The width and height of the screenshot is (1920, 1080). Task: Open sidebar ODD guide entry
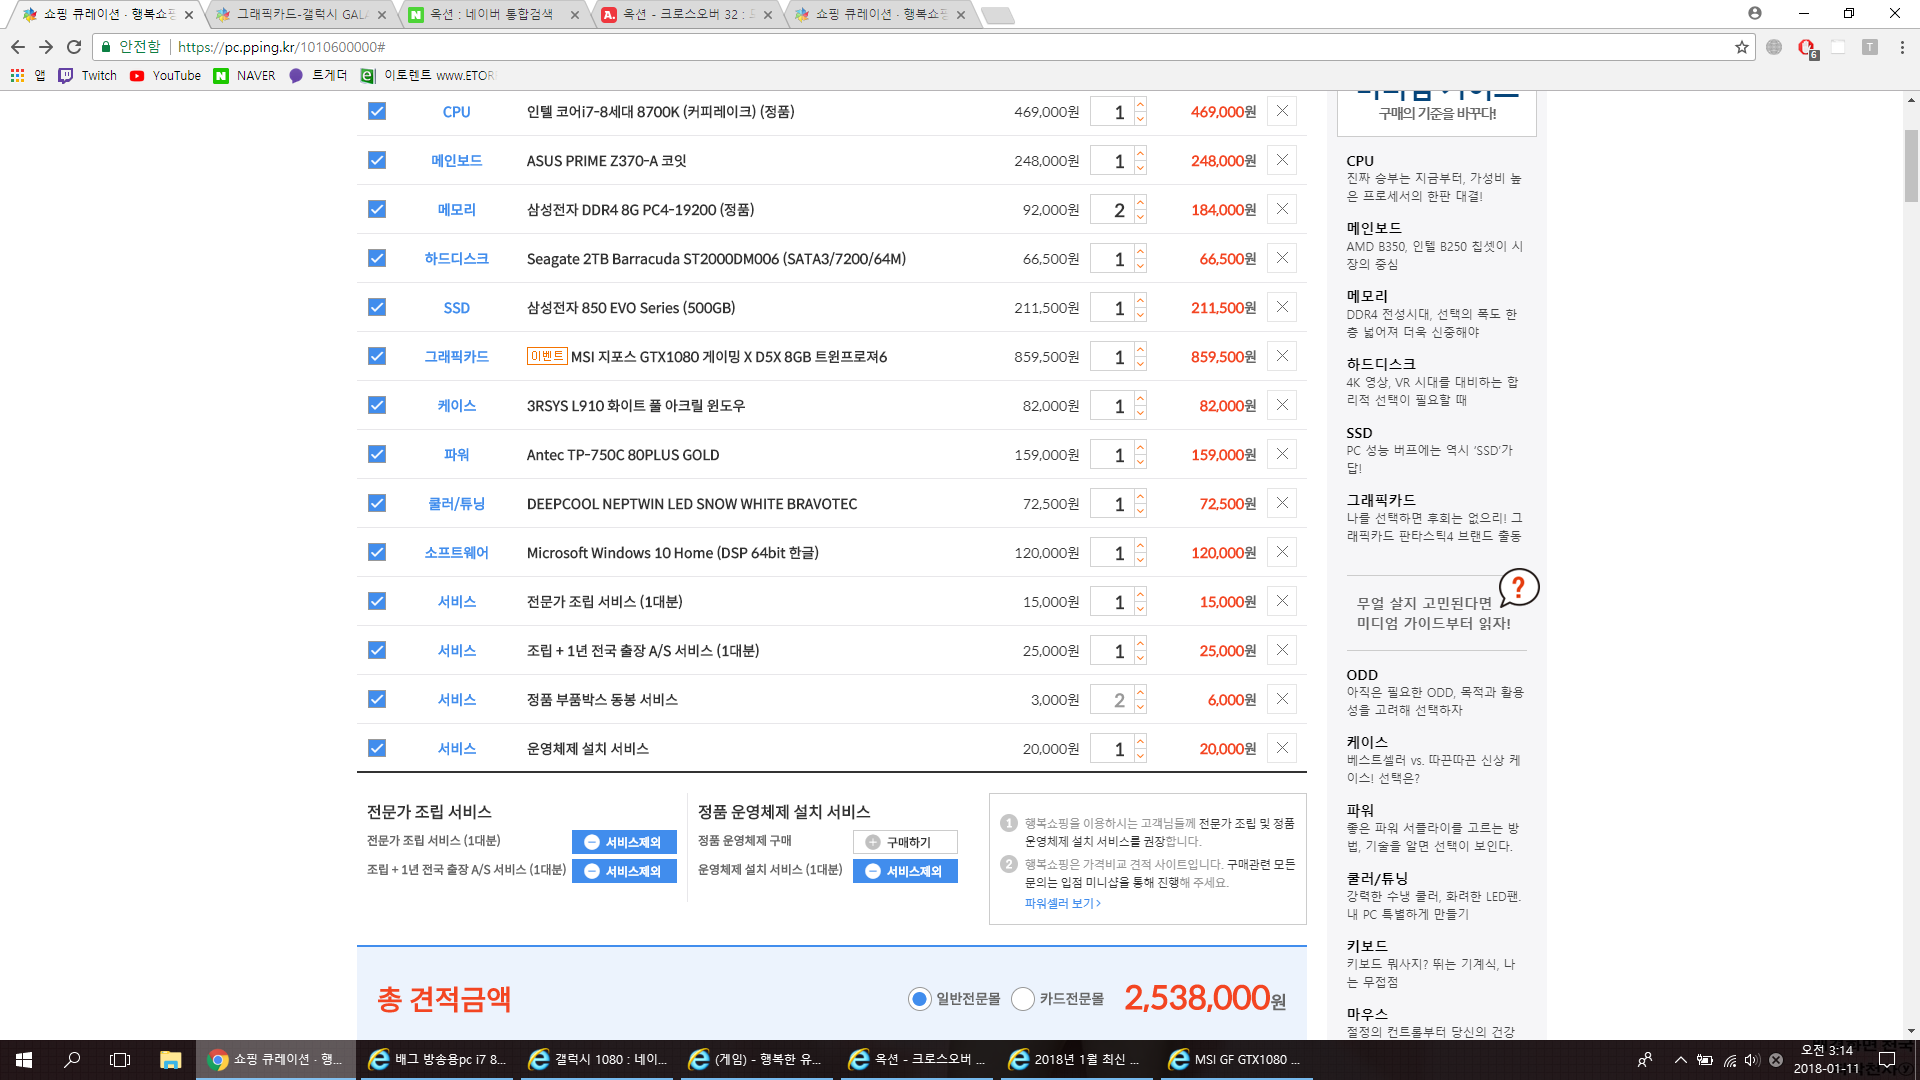(x=1435, y=692)
